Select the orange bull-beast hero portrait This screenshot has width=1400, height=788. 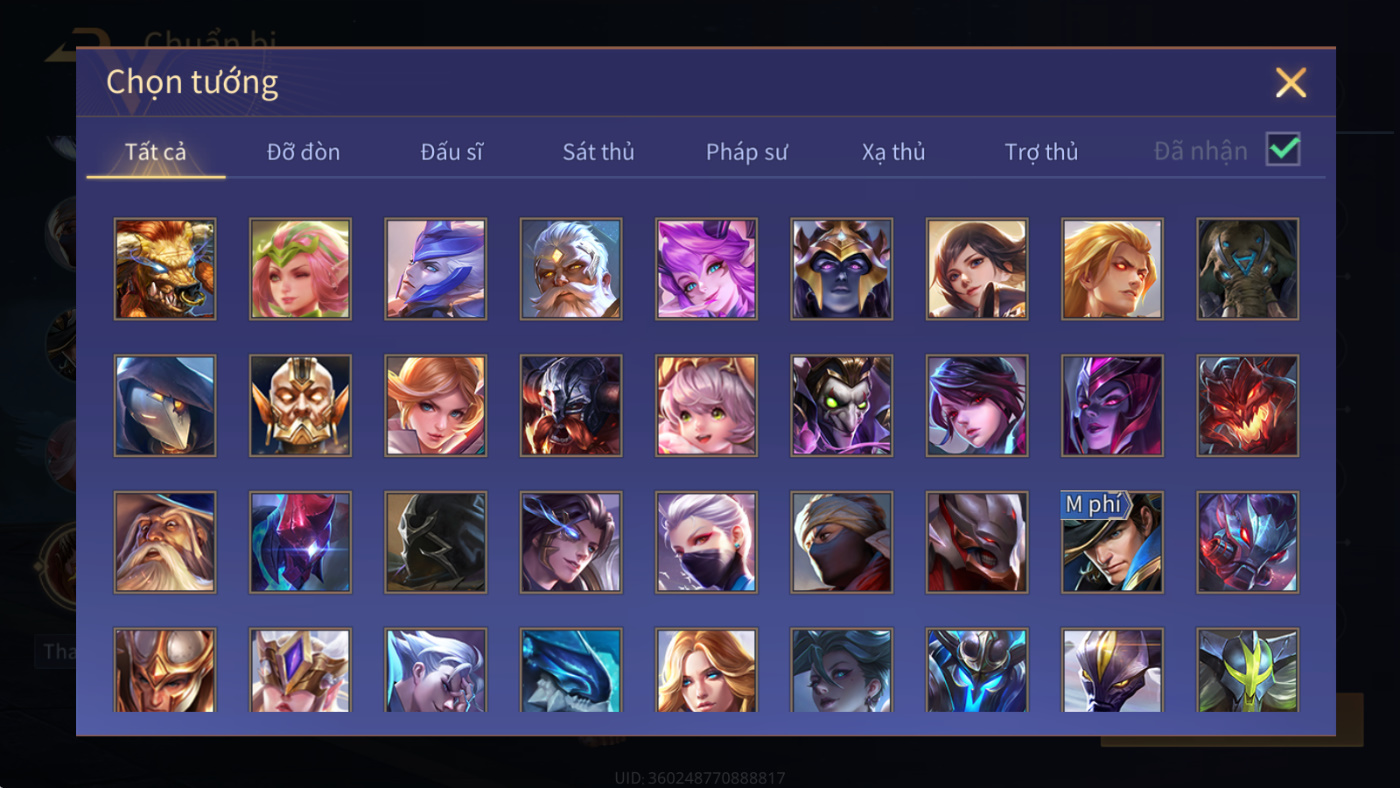[165, 269]
